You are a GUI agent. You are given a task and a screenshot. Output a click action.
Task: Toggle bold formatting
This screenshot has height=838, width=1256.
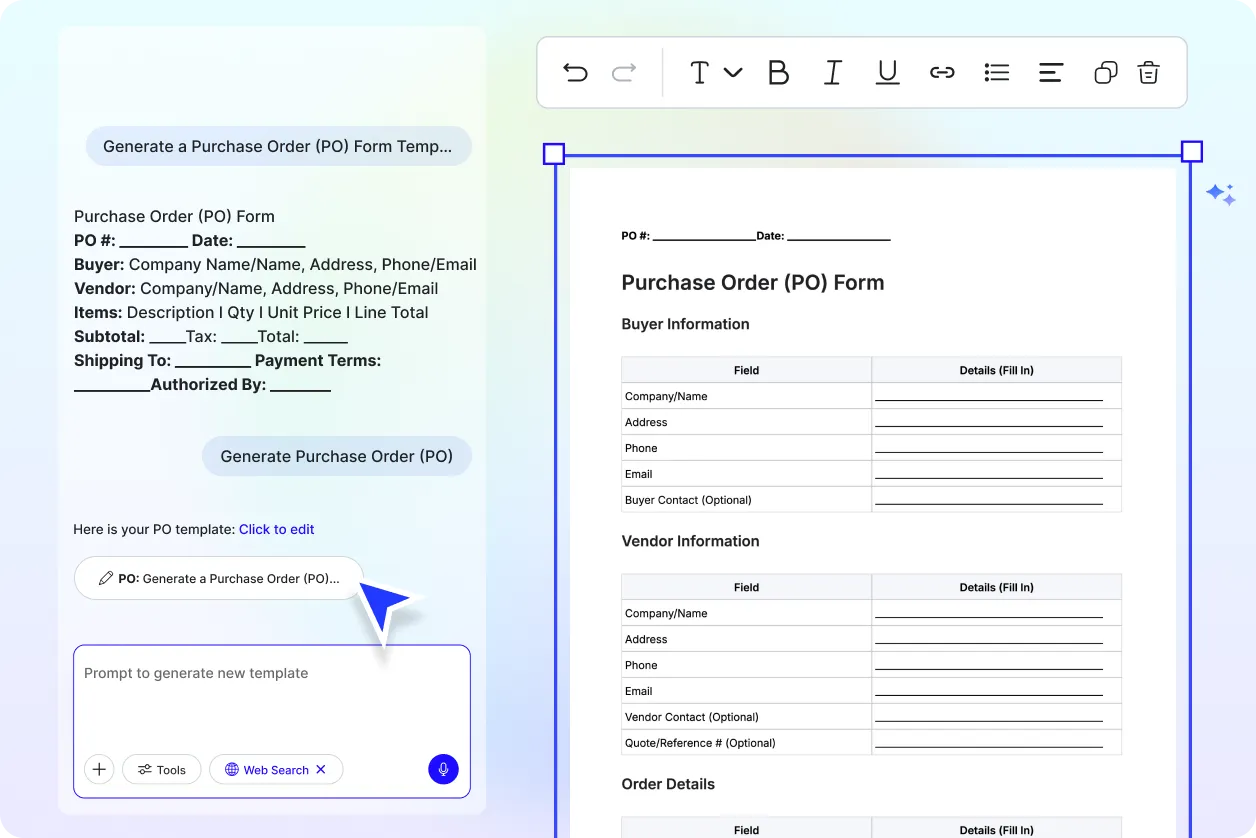click(x=778, y=72)
